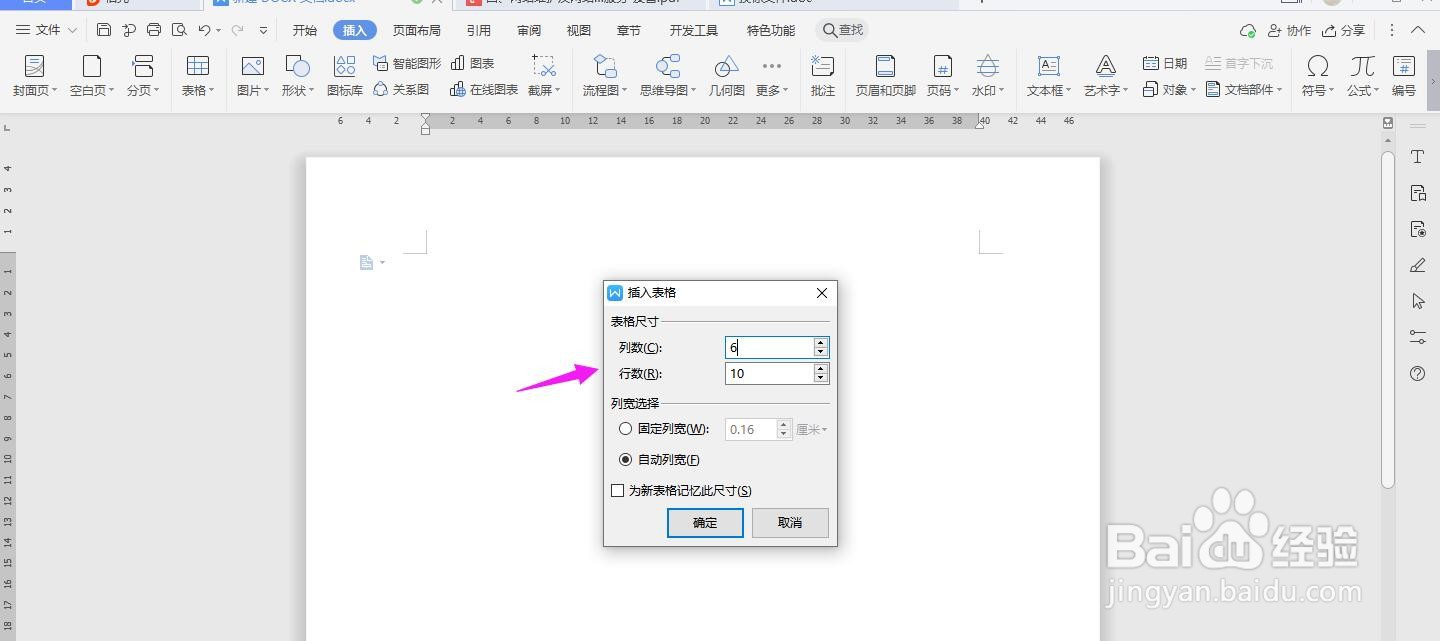Click the vertical document scrollbar
Image resolution: width=1440 pixels, height=641 pixels.
pos(1388,318)
